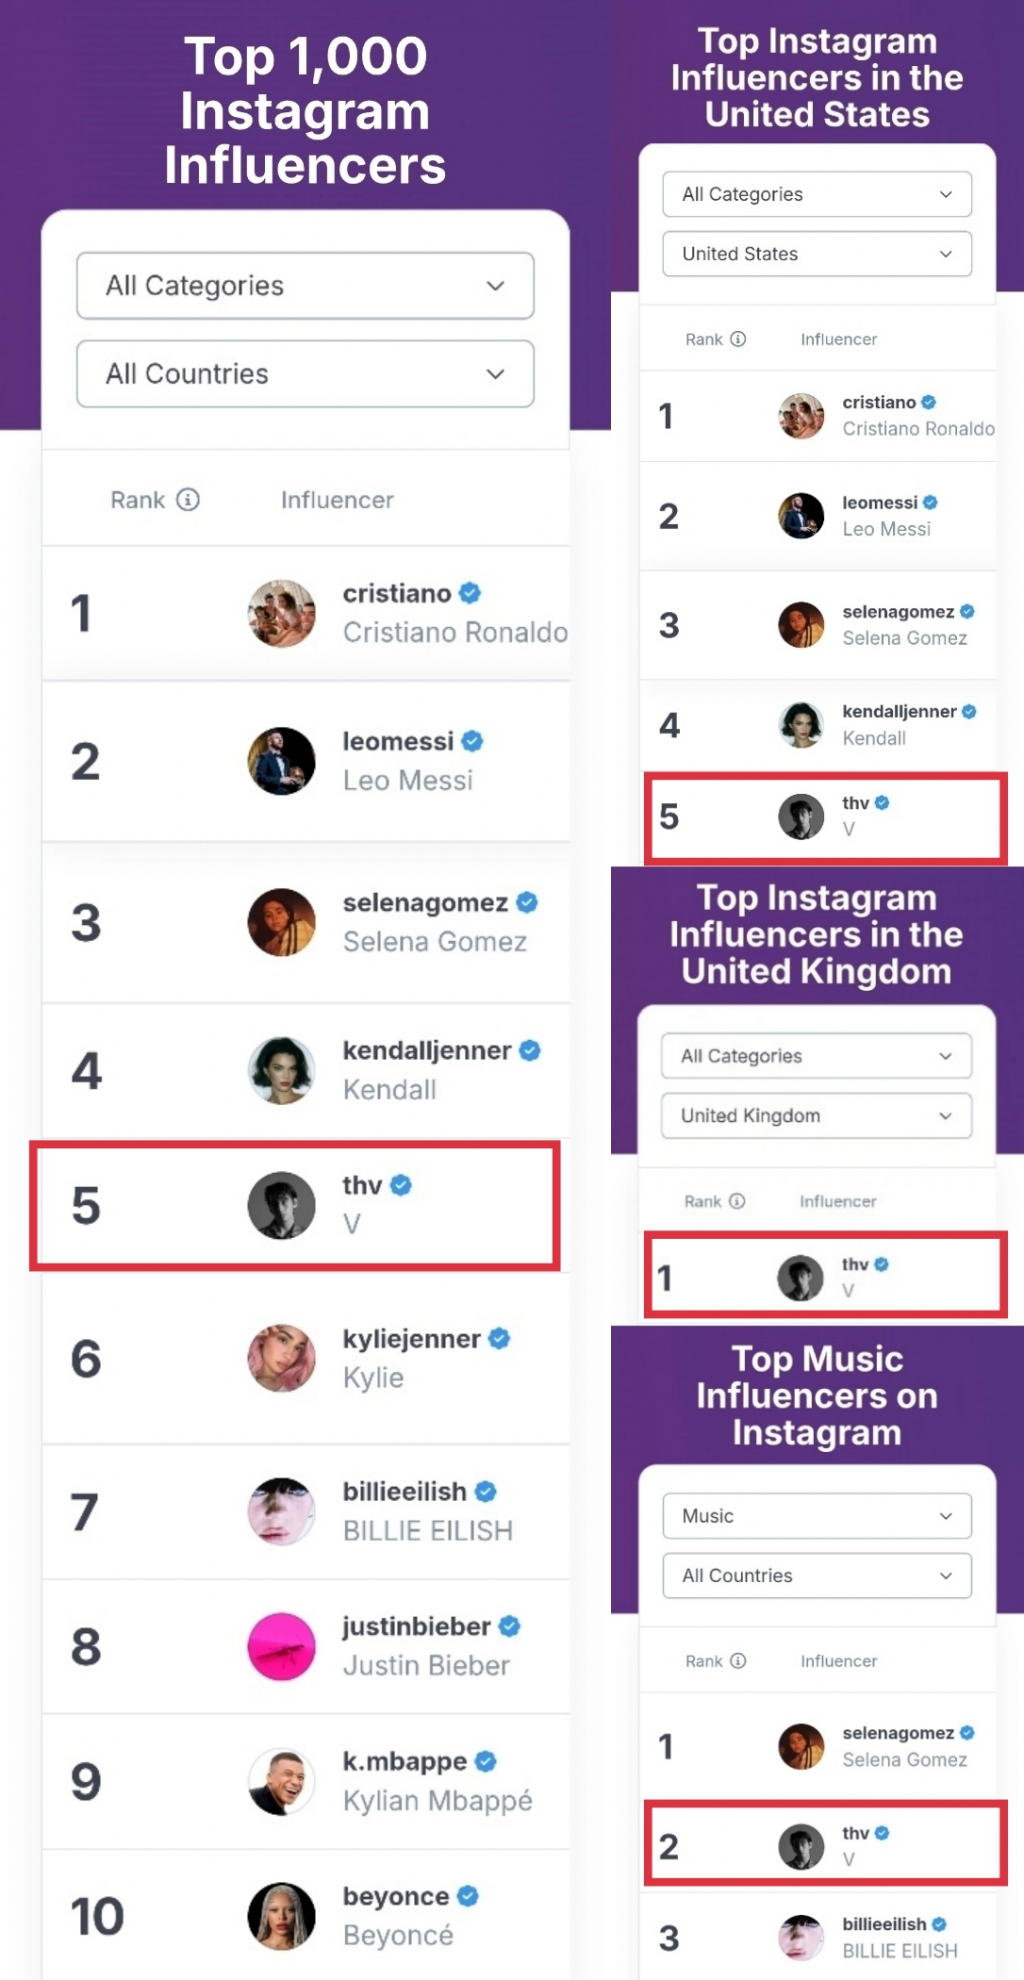Screen dimensions: 1024x1980
Task: Click justinbieber's pink profile picture
Action: click(x=282, y=1646)
